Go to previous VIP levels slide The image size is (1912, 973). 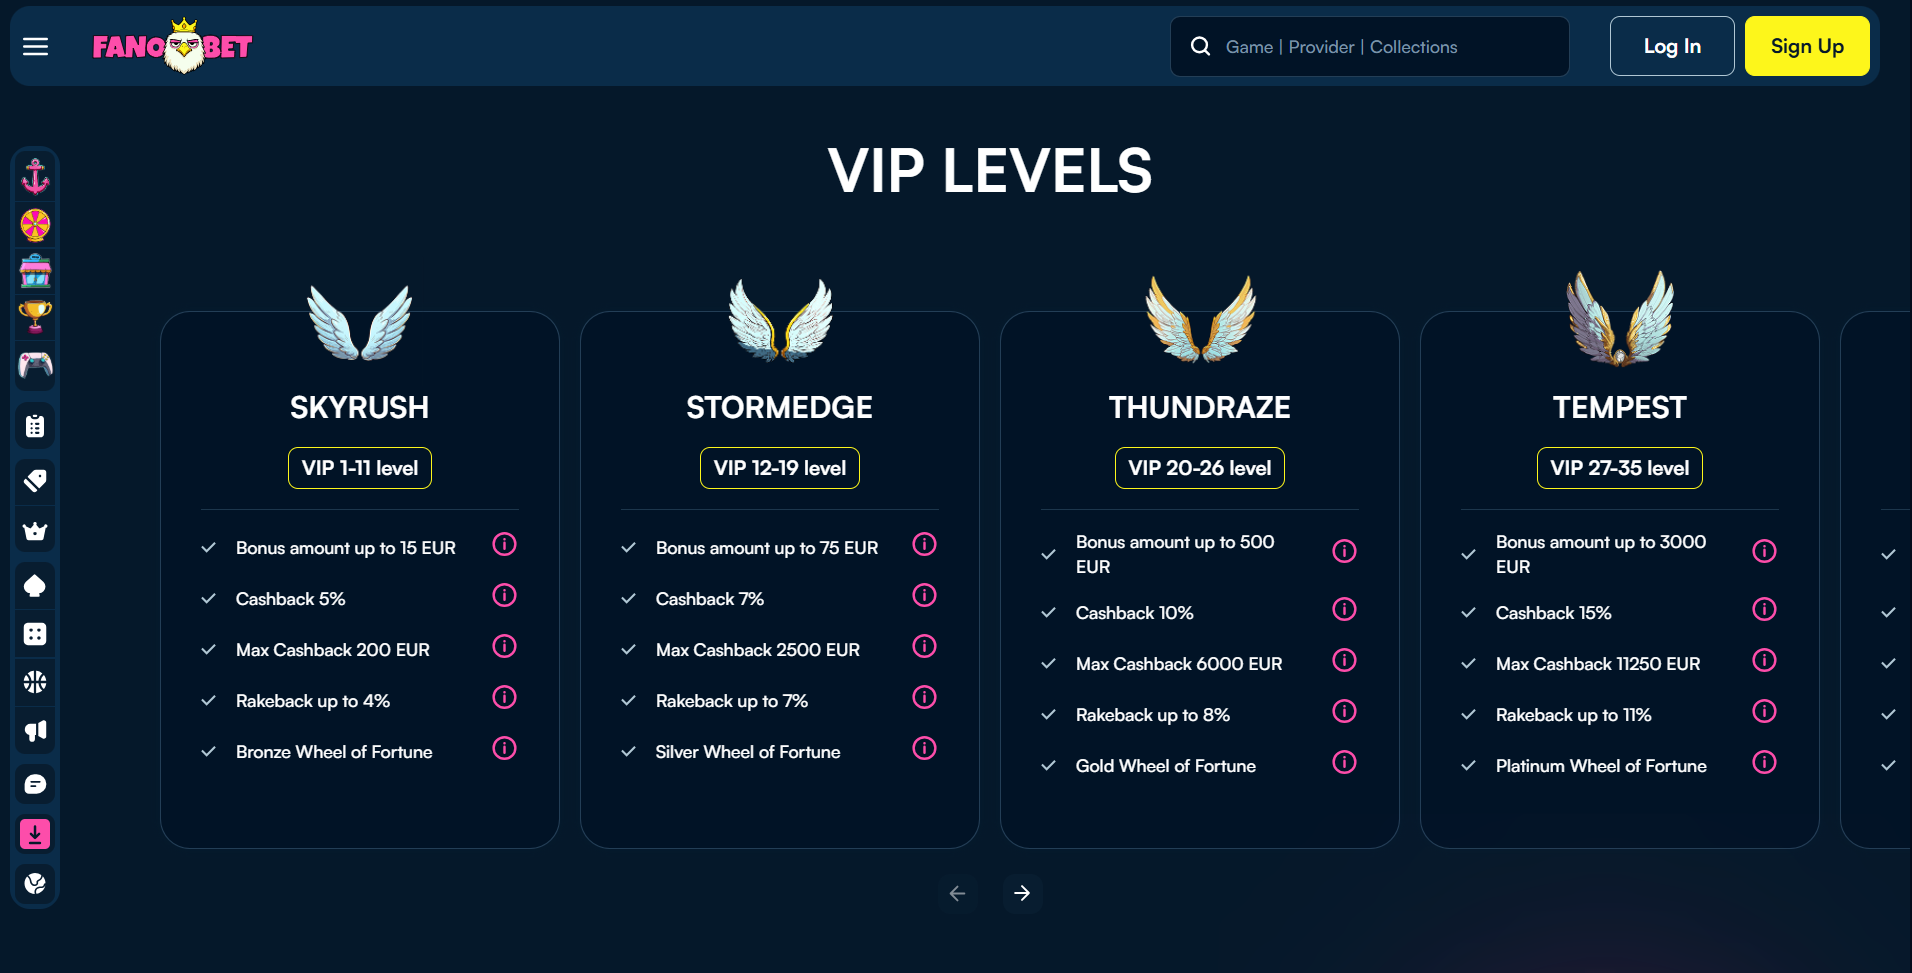[958, 893]
